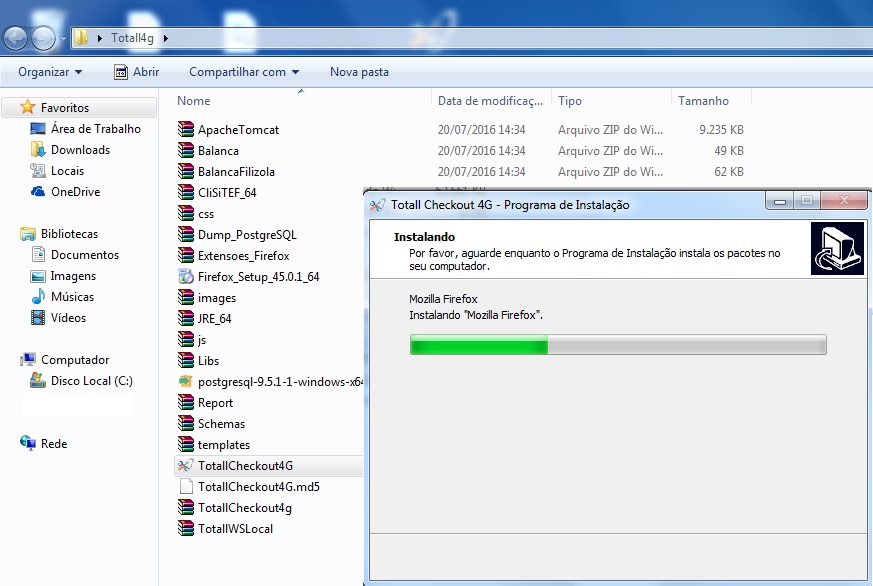Select Disco Local (C:) drive icon
873x586 pixels.
pos(38,381)
